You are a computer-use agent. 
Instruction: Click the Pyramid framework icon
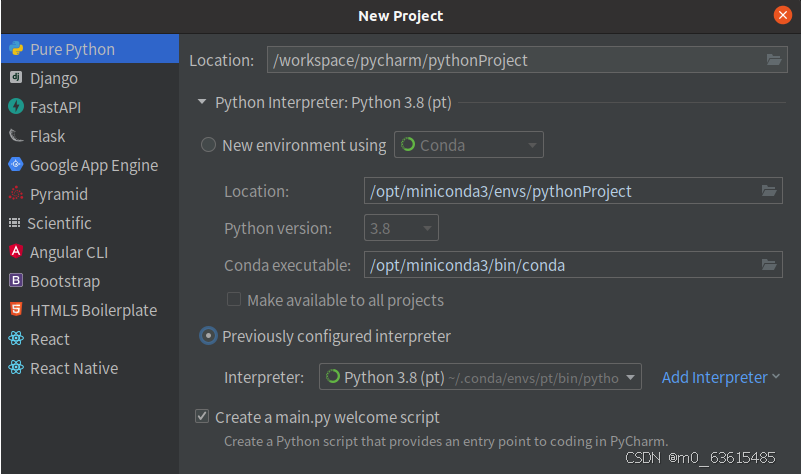pyautogui.click(x=16, y=194)
